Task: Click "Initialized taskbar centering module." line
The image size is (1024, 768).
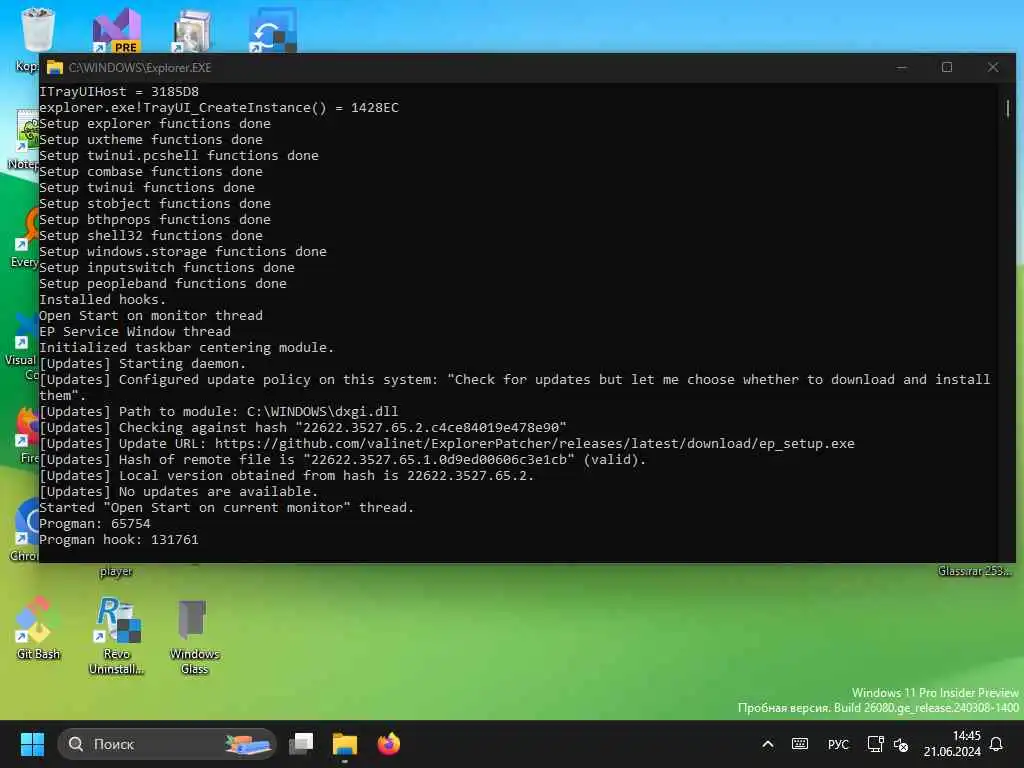Action: (187, 347)
